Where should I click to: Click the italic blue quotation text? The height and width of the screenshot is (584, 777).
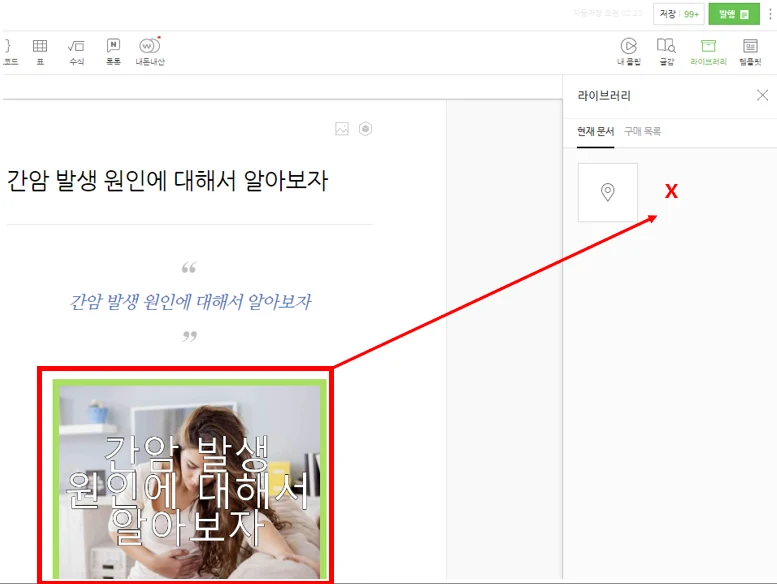[x=190, y=302]
